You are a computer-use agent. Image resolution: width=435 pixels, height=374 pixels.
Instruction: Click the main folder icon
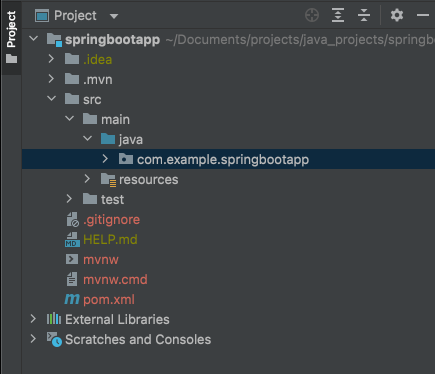(90, 119)
